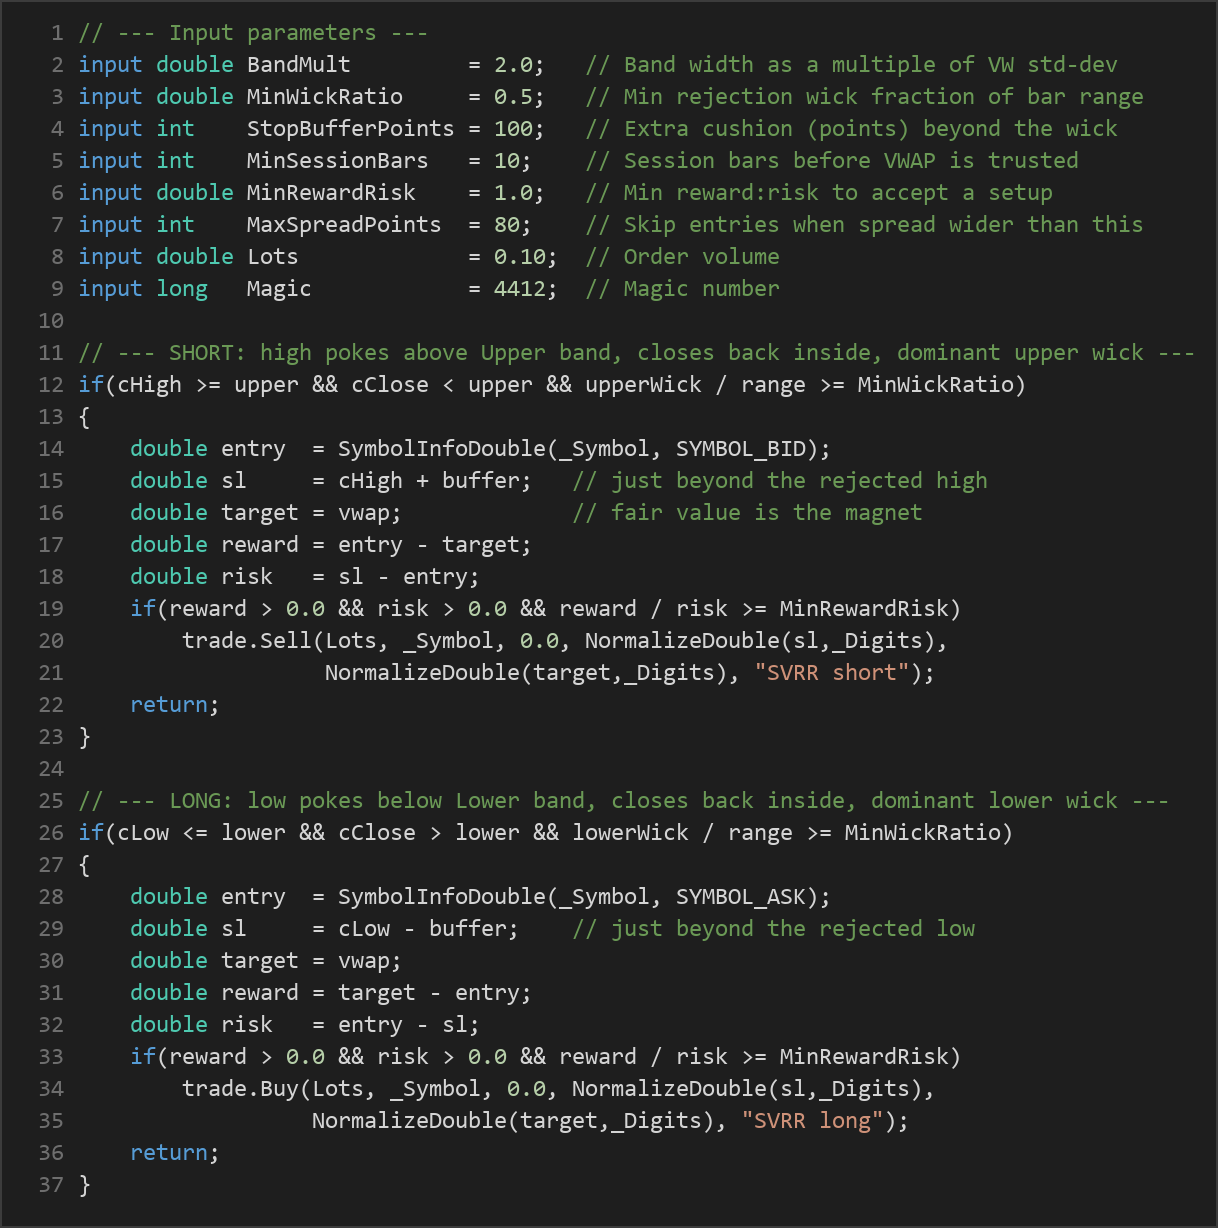Click the closing brace on line 37
The width and height of the screenshot is (1218, 1228).
pos(84,1185)
